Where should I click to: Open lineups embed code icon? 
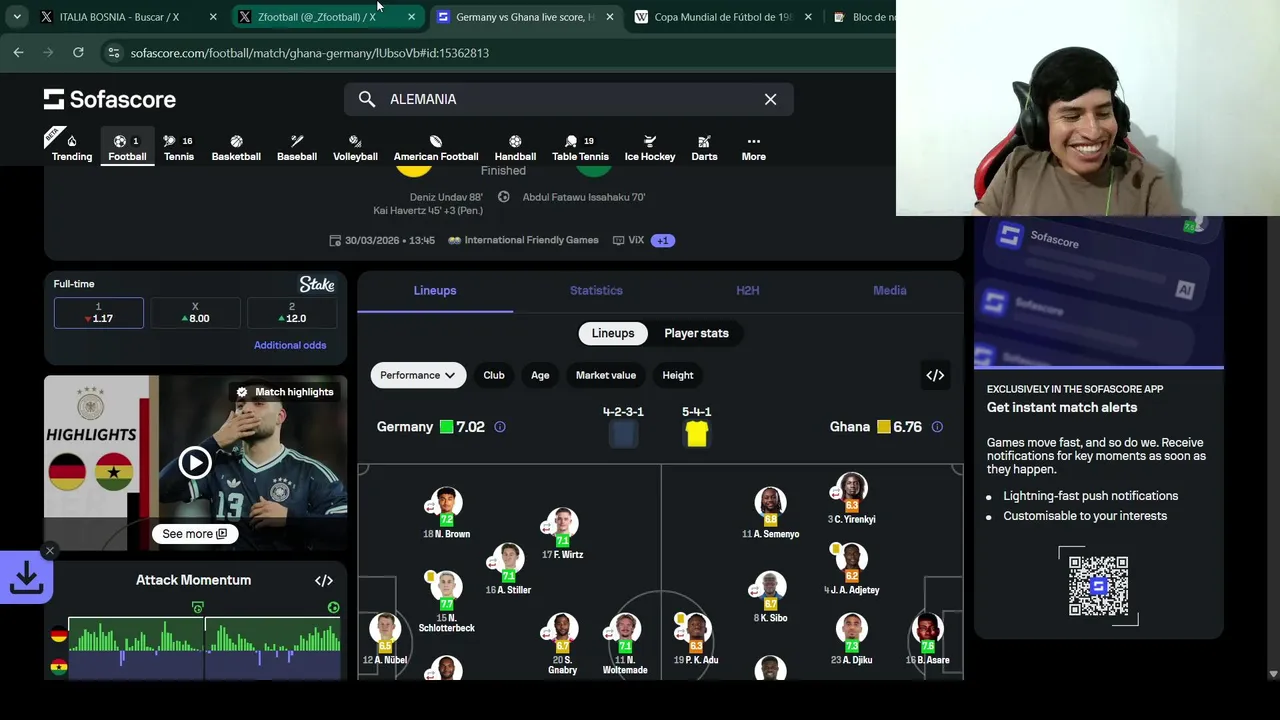[935, 375]
